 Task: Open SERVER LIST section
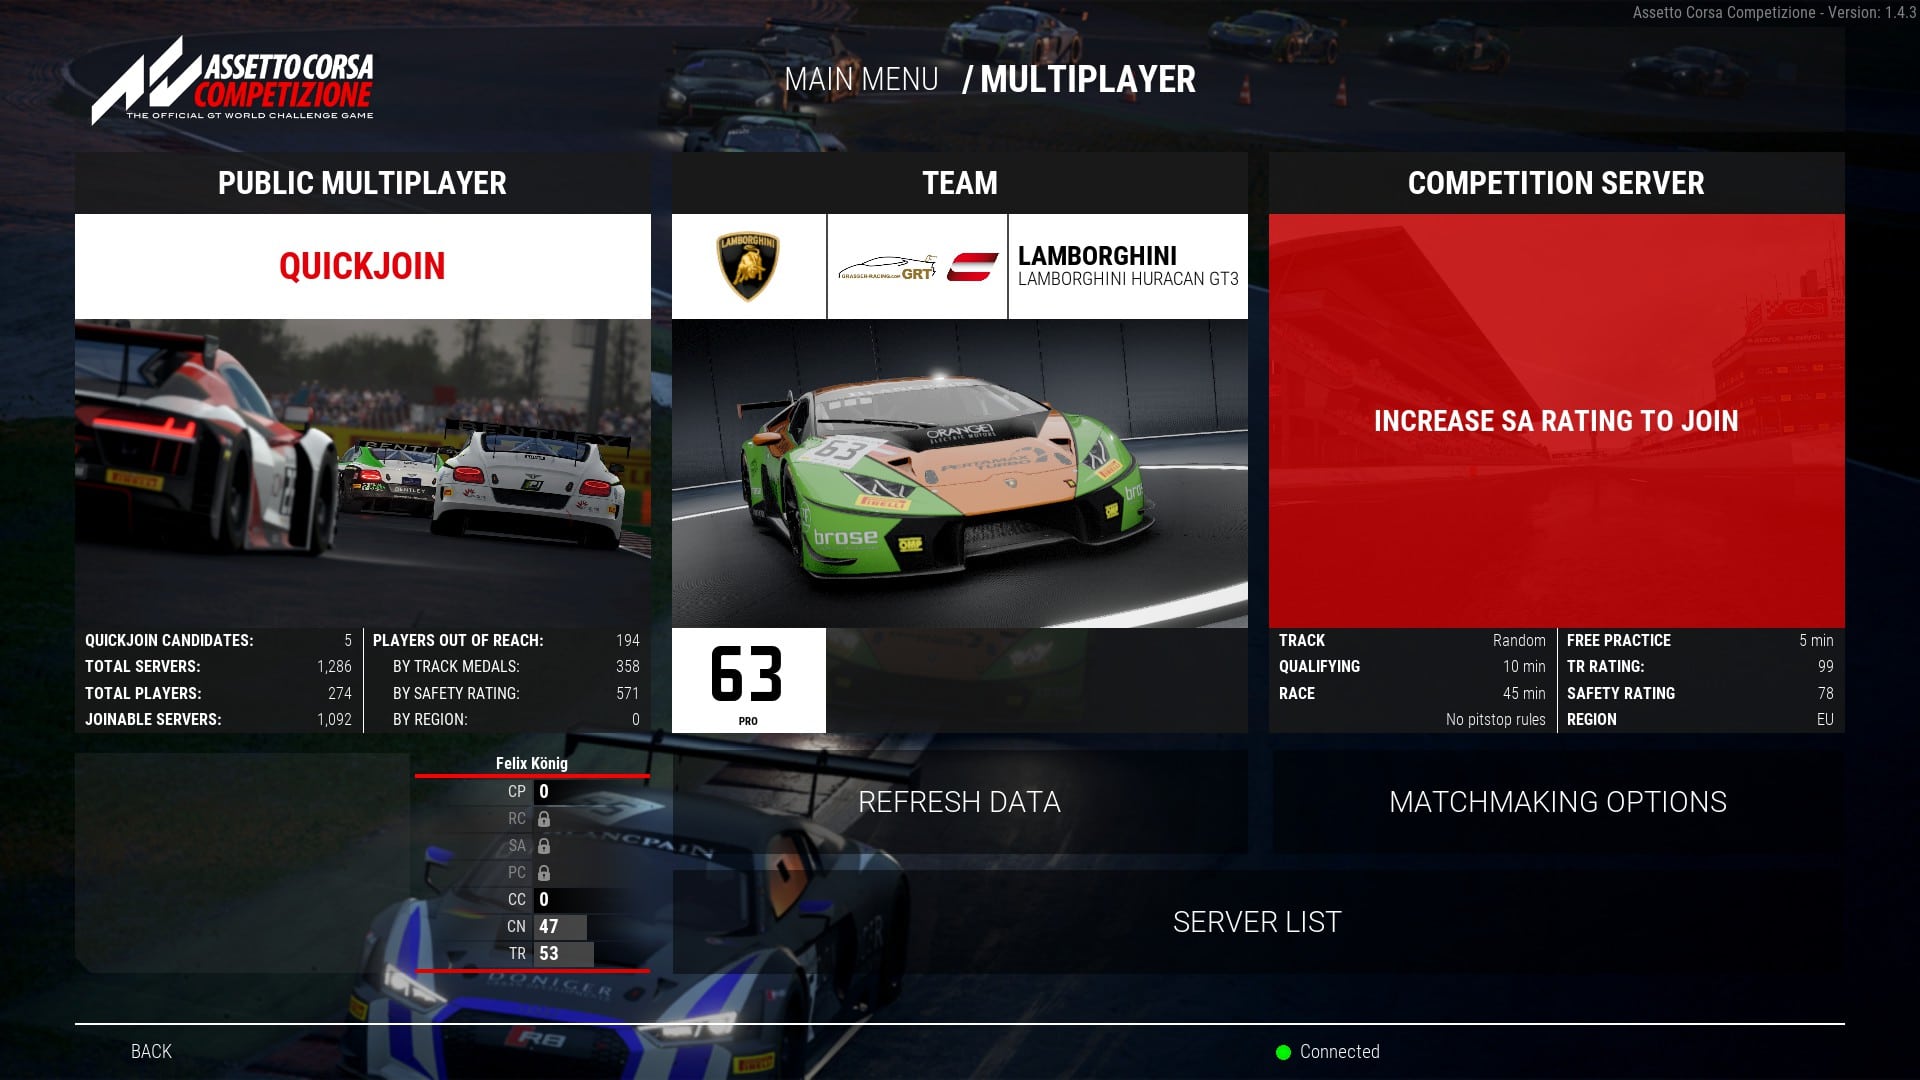(1257, 920)
